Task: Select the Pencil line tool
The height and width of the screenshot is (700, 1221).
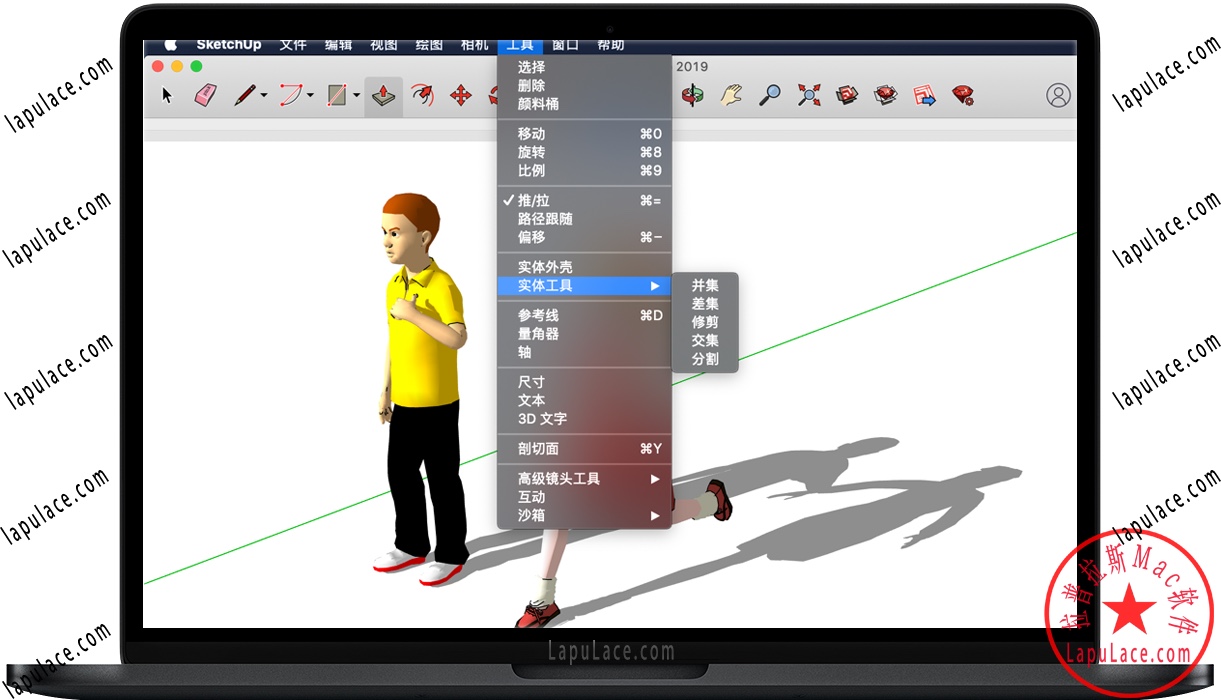Action: point(244,96)
